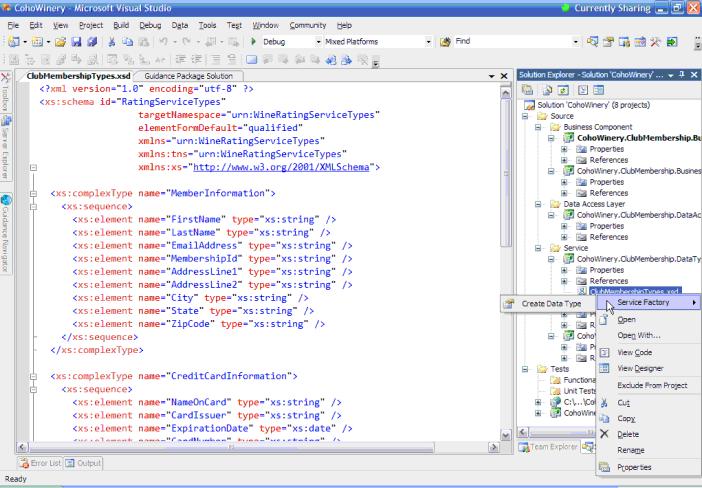
Task: Click Solution Explorer's View Designer toolbar icon
Action: pos(599,90)
